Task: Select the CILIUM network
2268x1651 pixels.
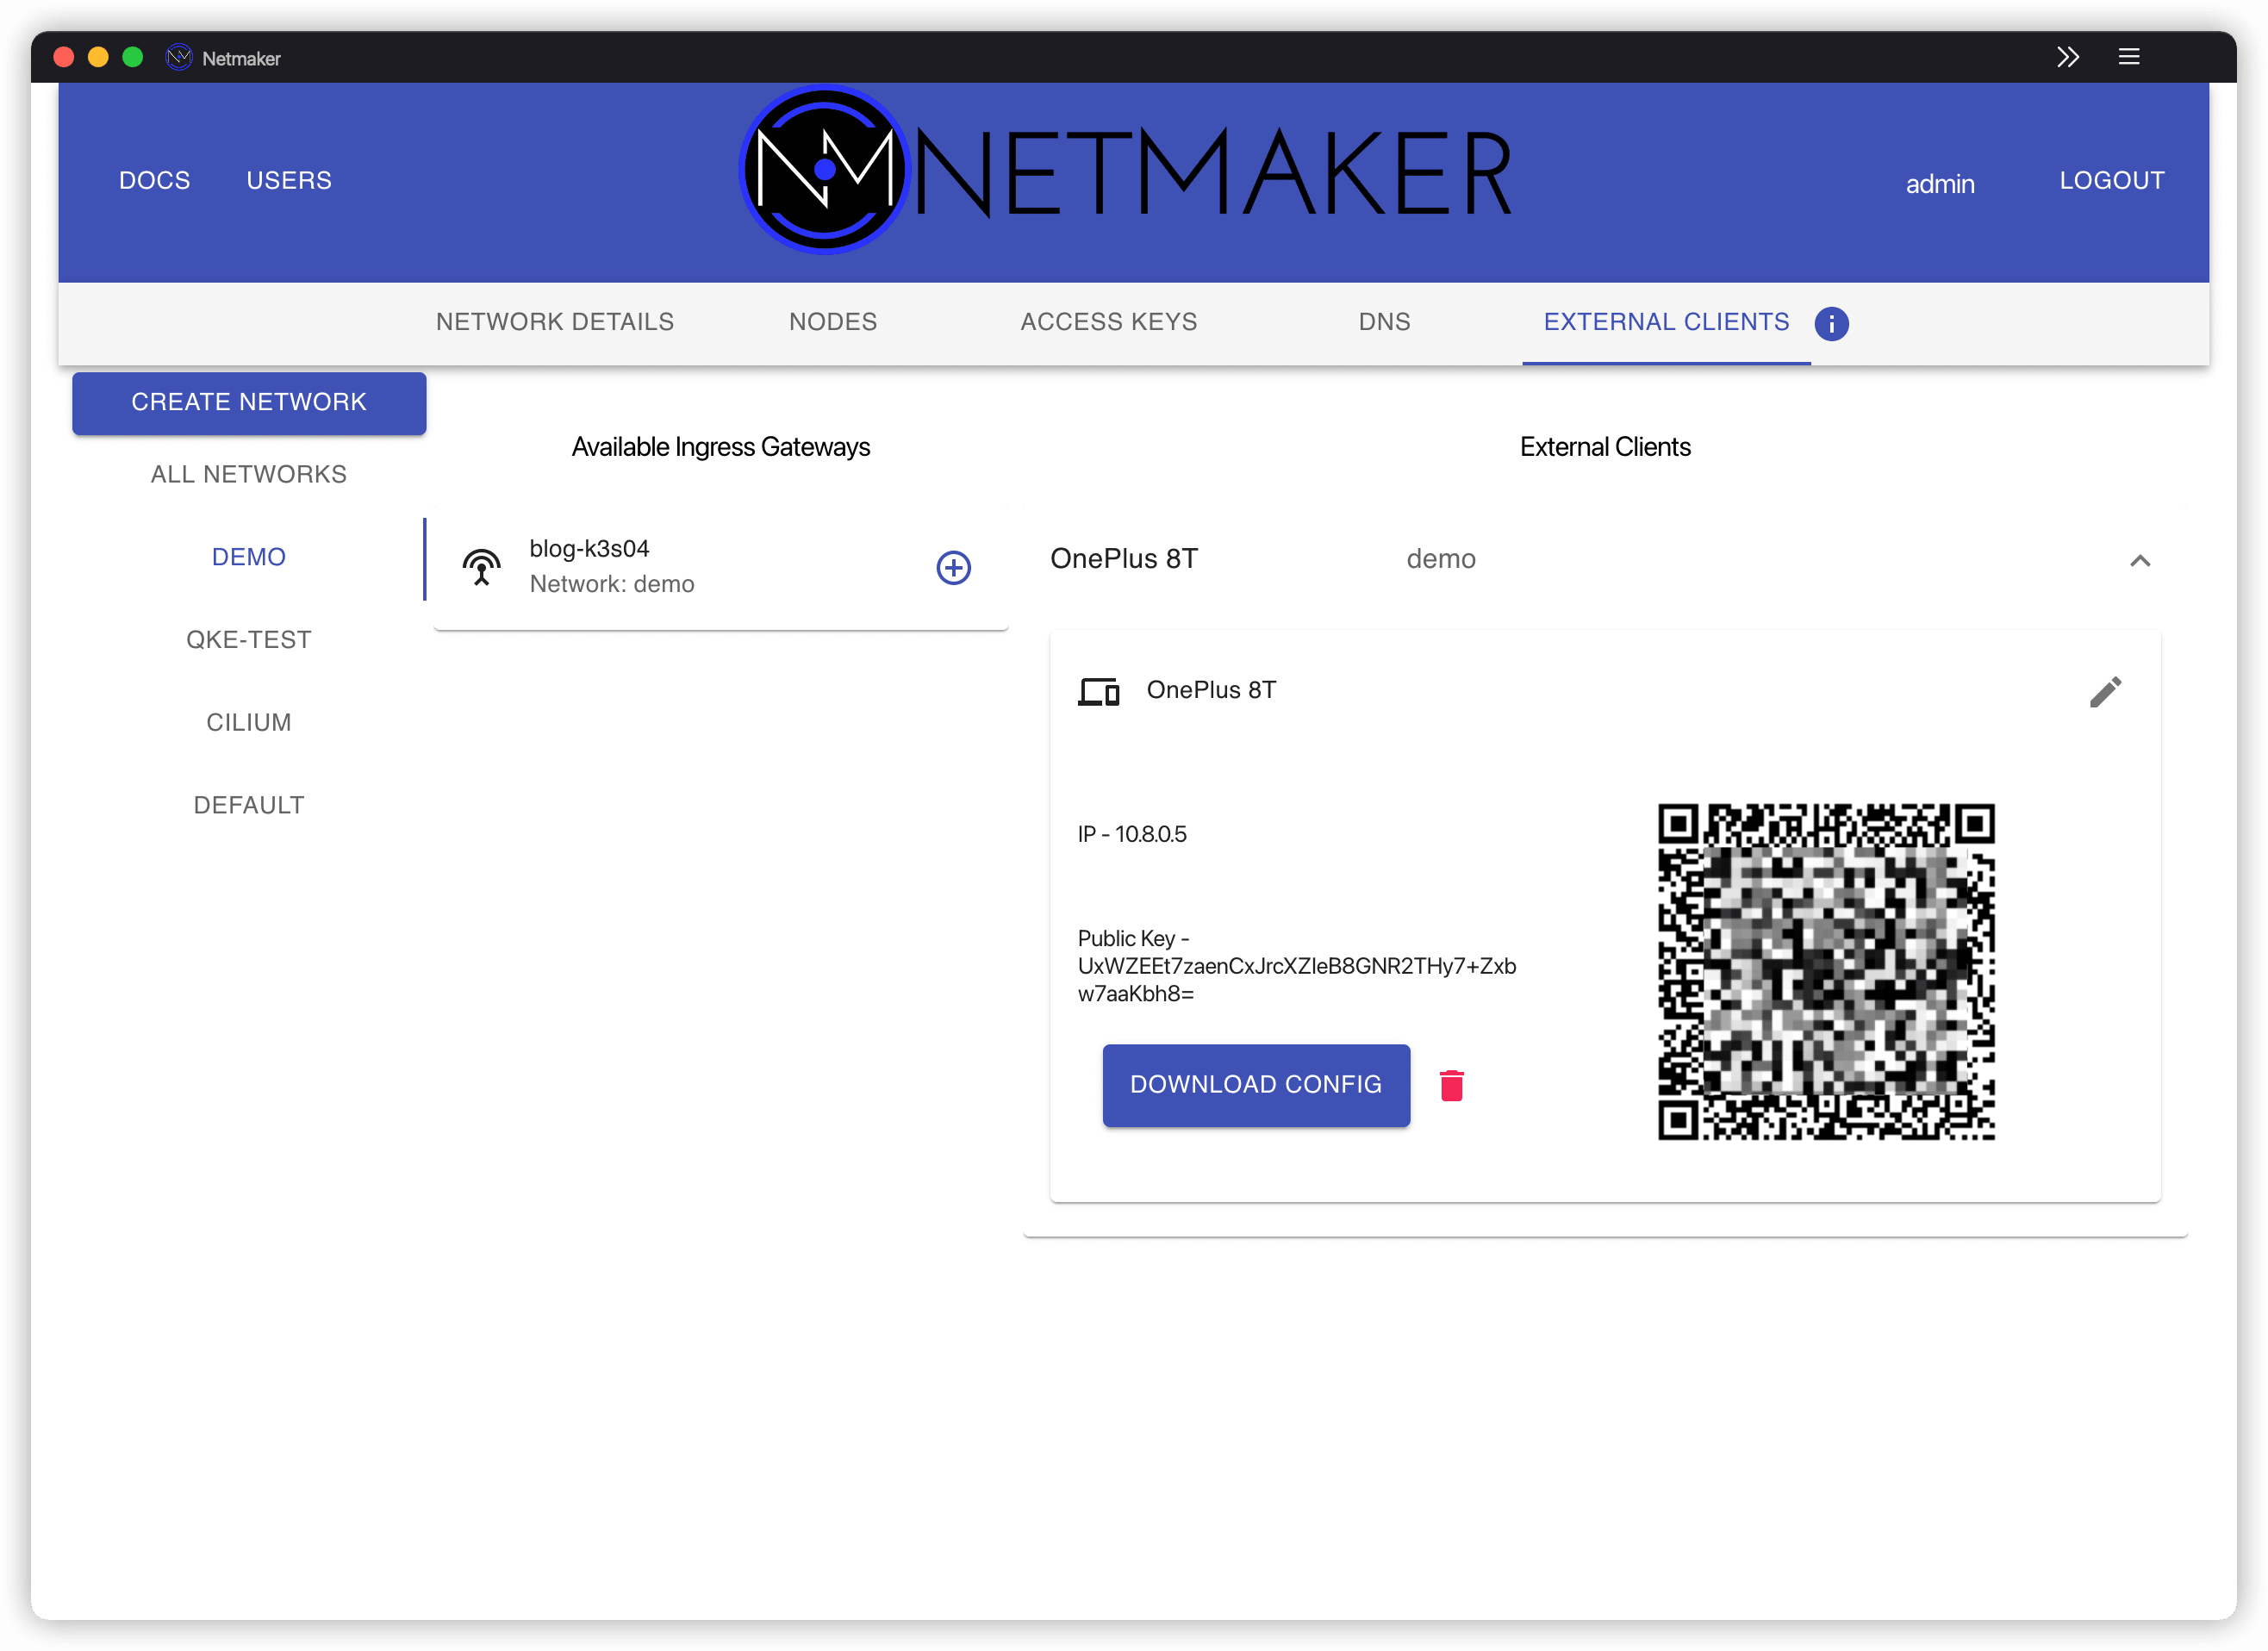Action: [x=248, y=721]
